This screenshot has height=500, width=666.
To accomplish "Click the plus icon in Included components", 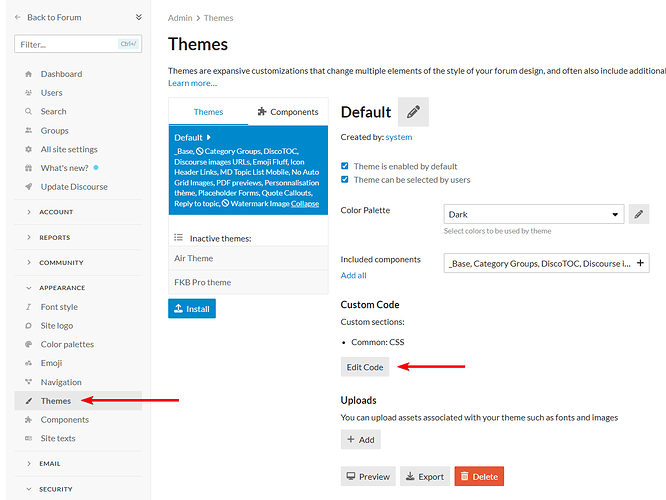I will tap(640, 263).
